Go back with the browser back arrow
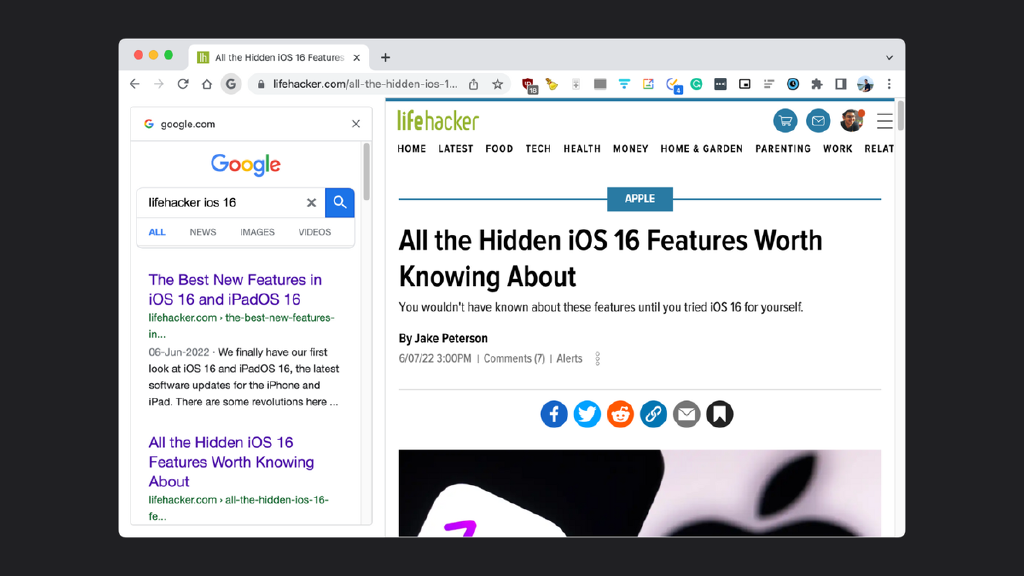Viewport: 1024px width, 576px height. 135,84
